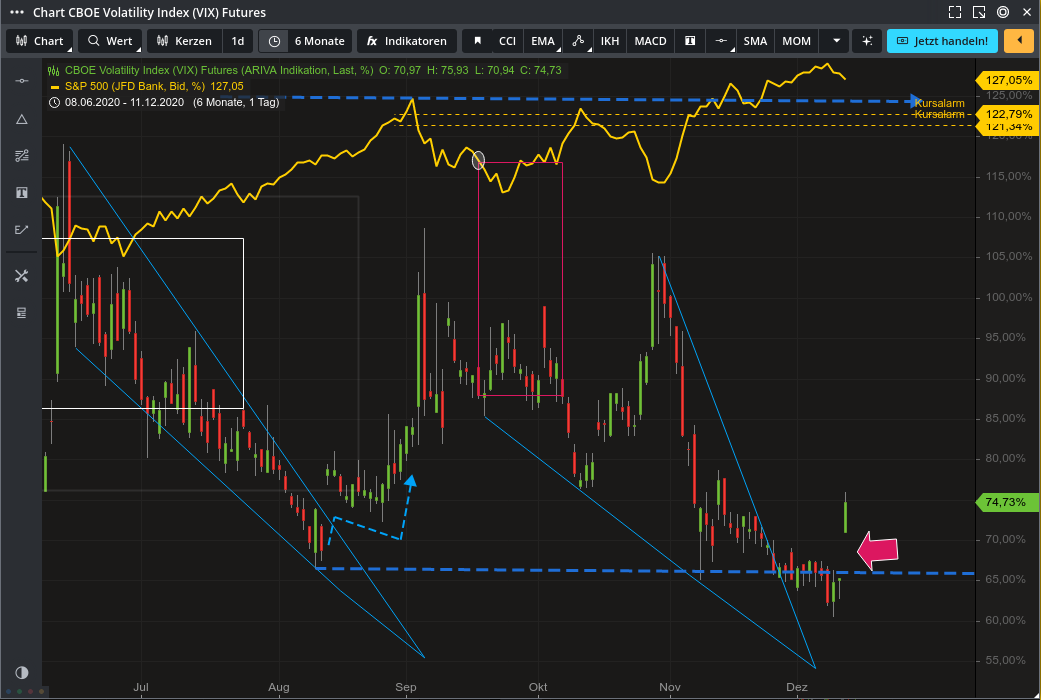This screenshot has height=700, width=1041.
Task: Add the CCI indicator
Action: click(507, 41)
